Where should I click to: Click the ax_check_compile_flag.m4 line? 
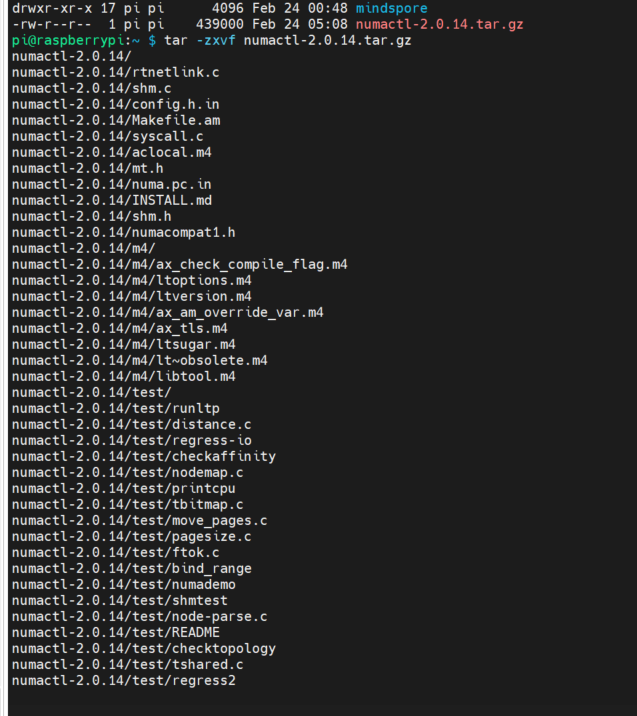(179, 264)
